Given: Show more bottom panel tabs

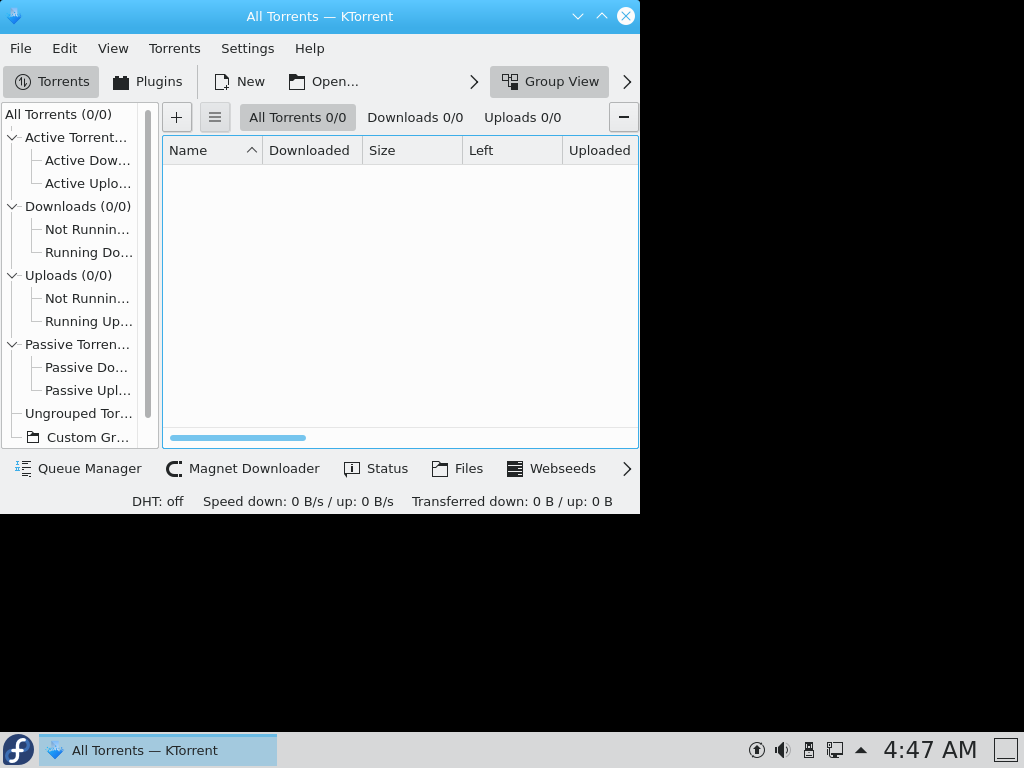Looking at the screenshot, I should coord(627,469).
